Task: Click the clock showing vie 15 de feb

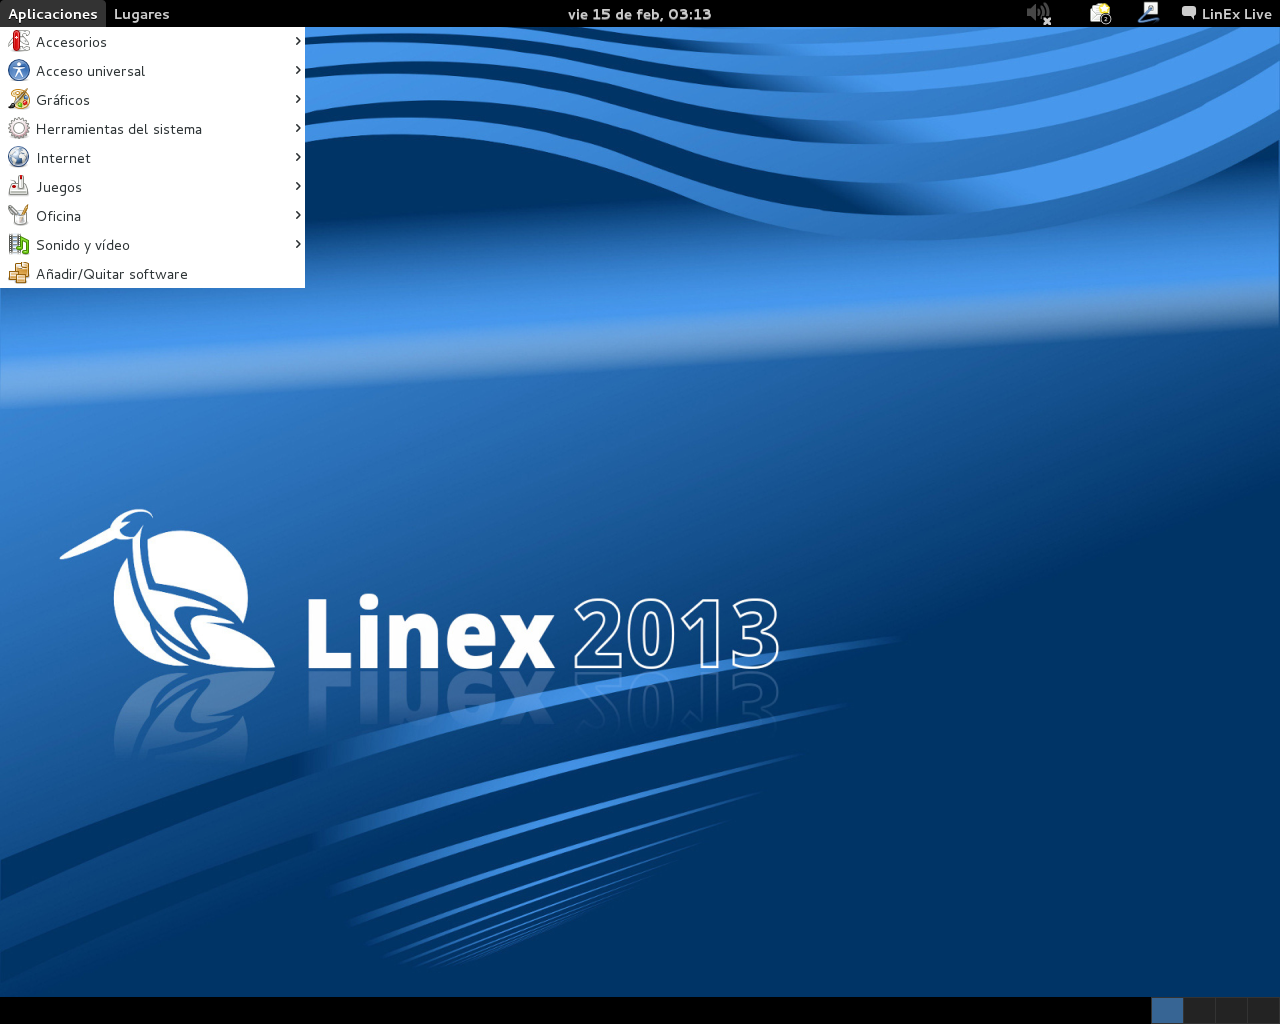Action: click(x=640, y=13)
